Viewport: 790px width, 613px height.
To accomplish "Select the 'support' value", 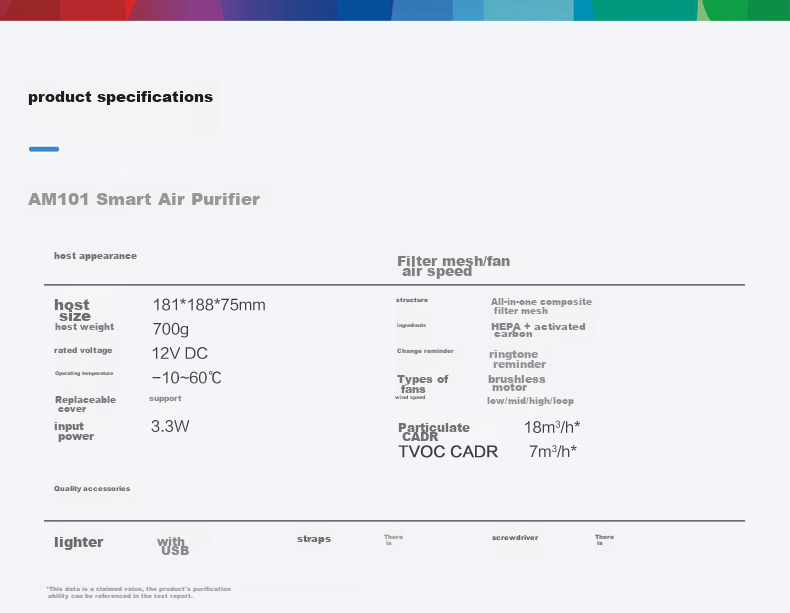I will [165, 398].
